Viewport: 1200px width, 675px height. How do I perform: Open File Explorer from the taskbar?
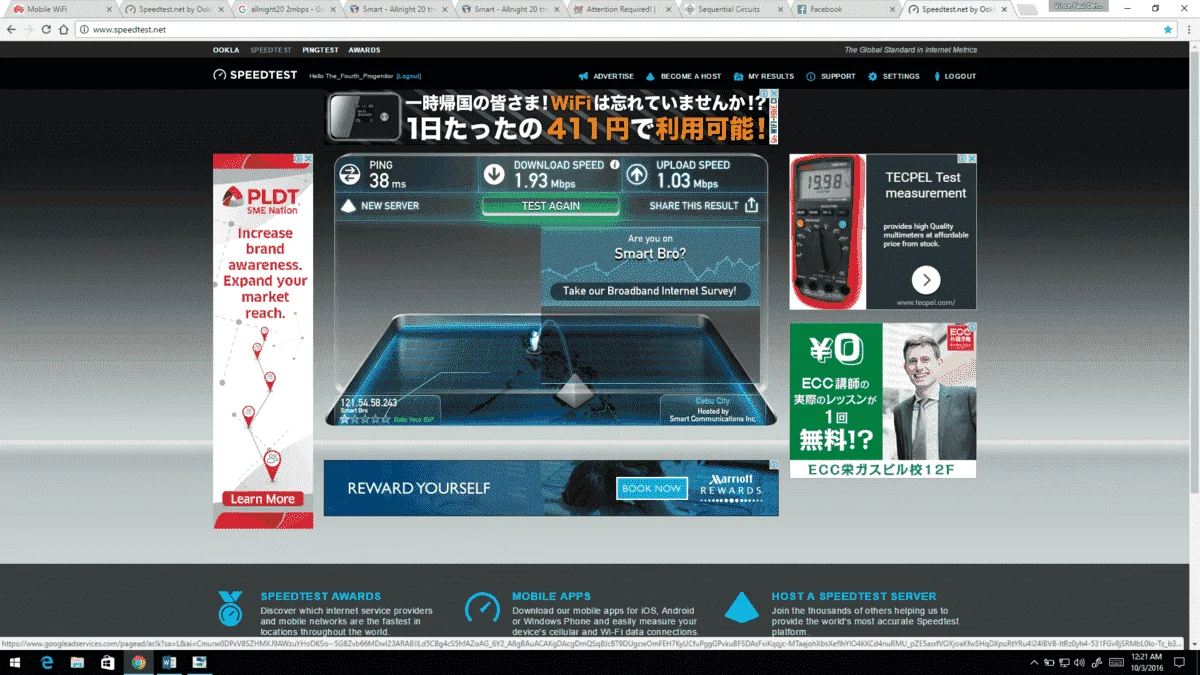(77, 663)
